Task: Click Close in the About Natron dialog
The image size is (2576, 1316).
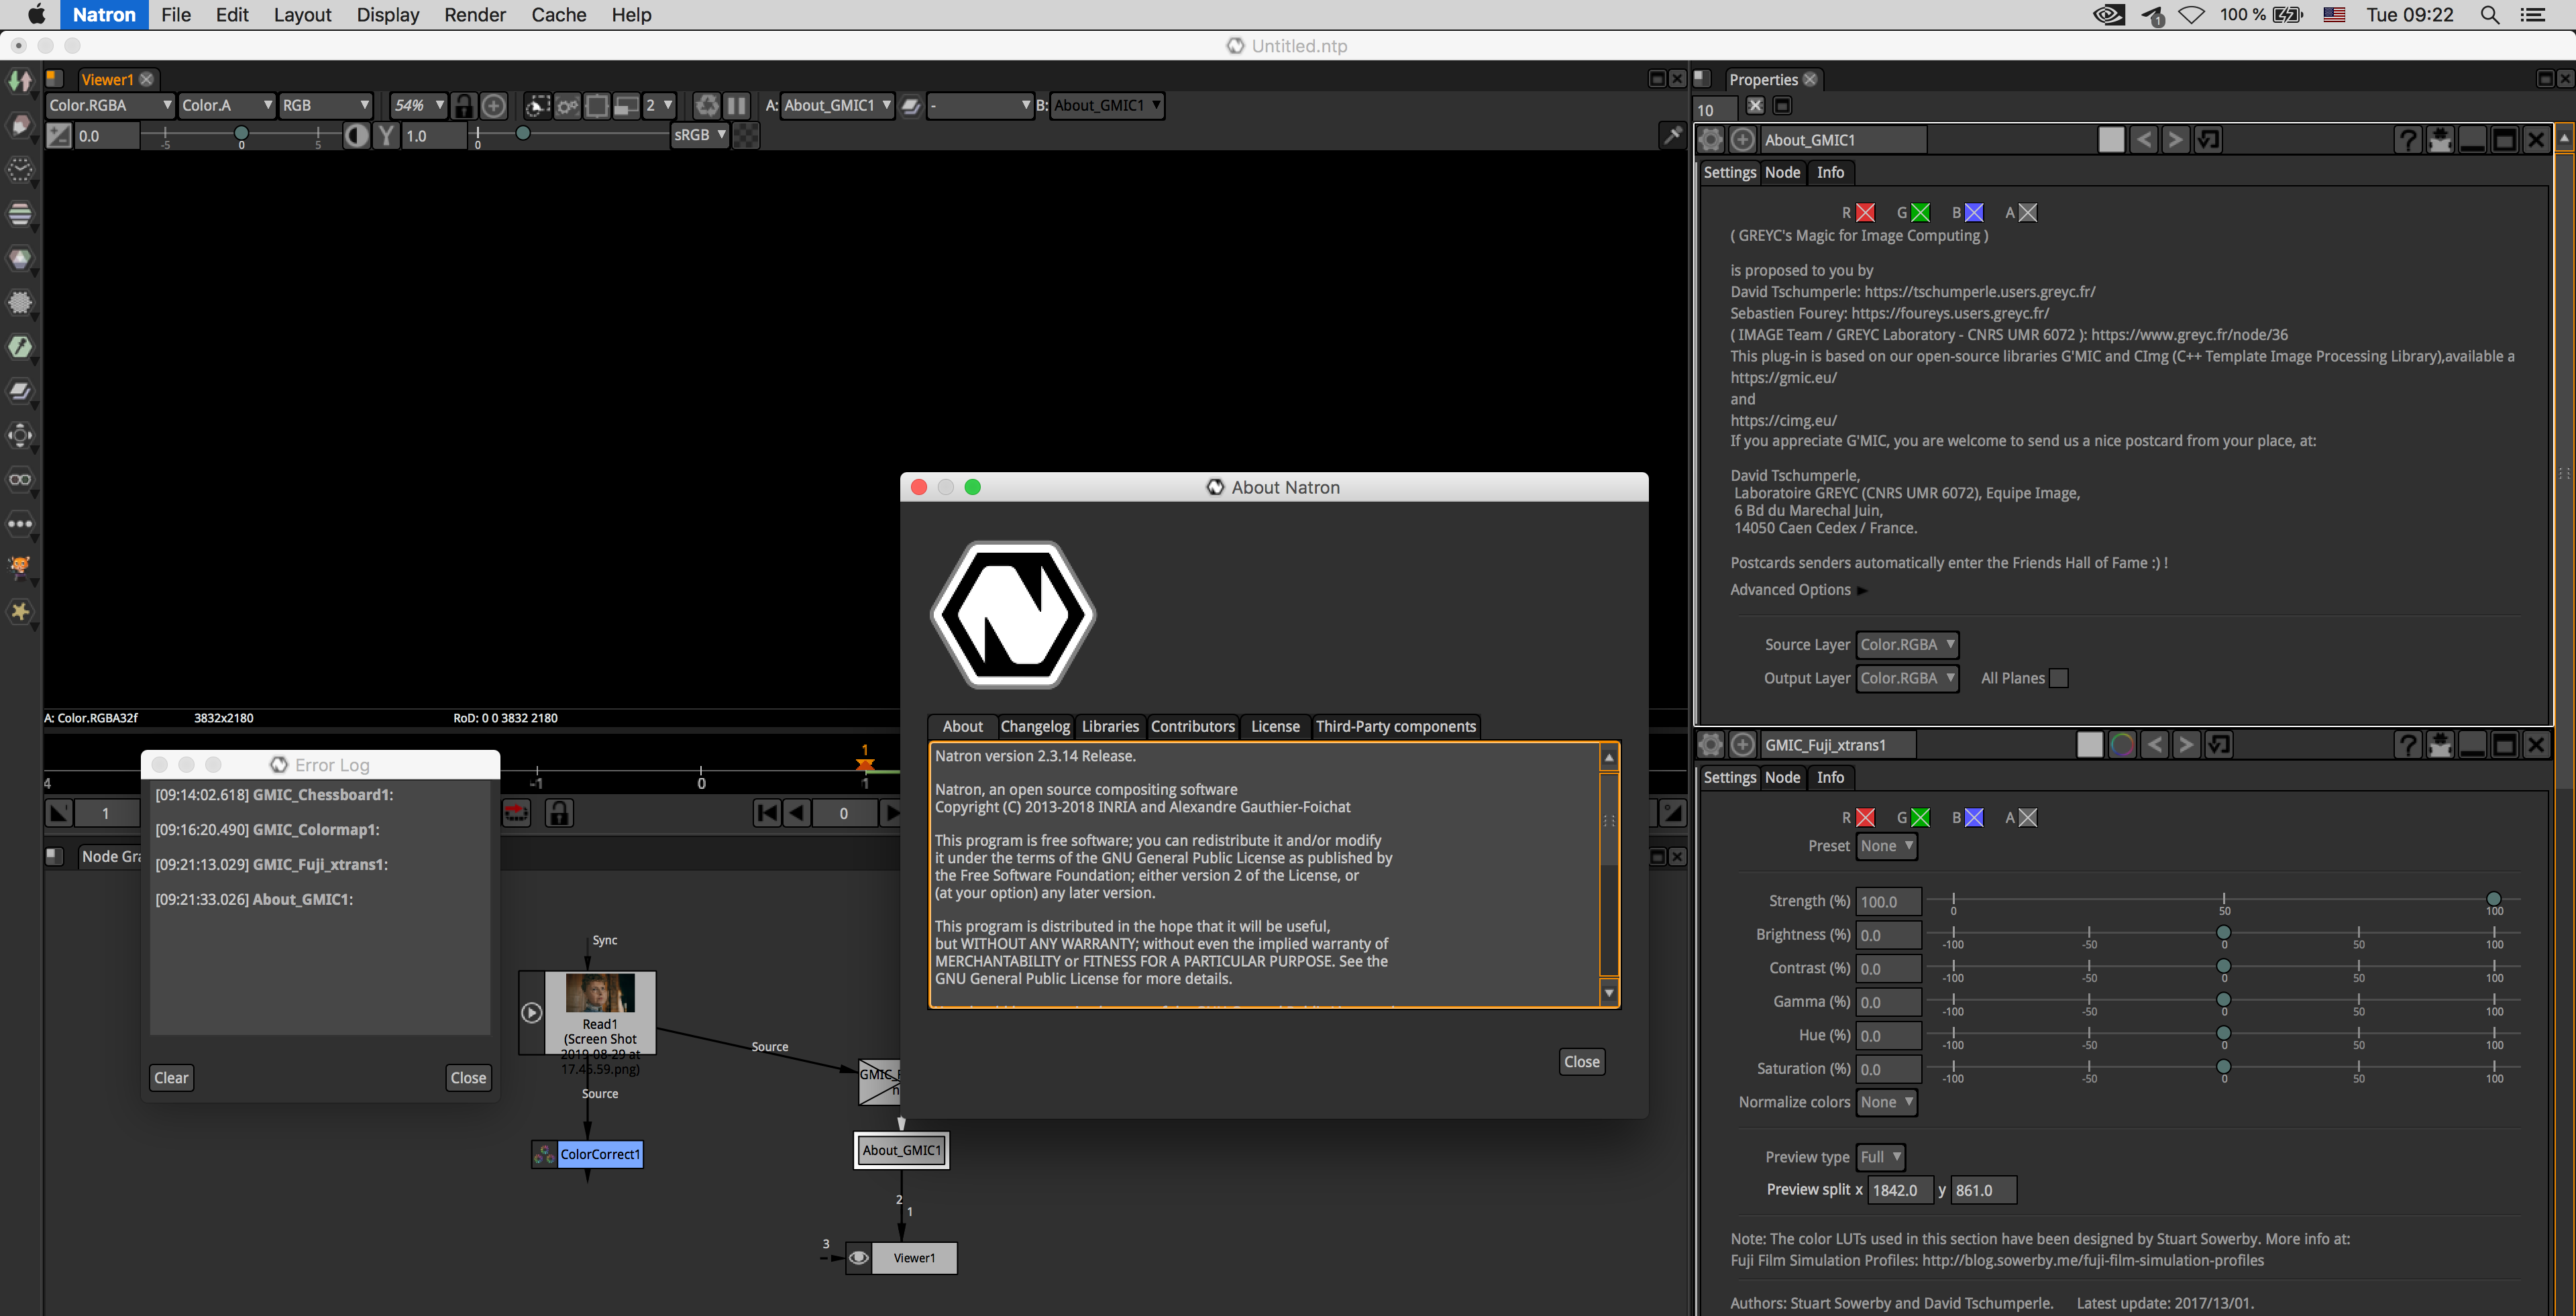Action: pyautogui.click(x=1582, y=1062)
